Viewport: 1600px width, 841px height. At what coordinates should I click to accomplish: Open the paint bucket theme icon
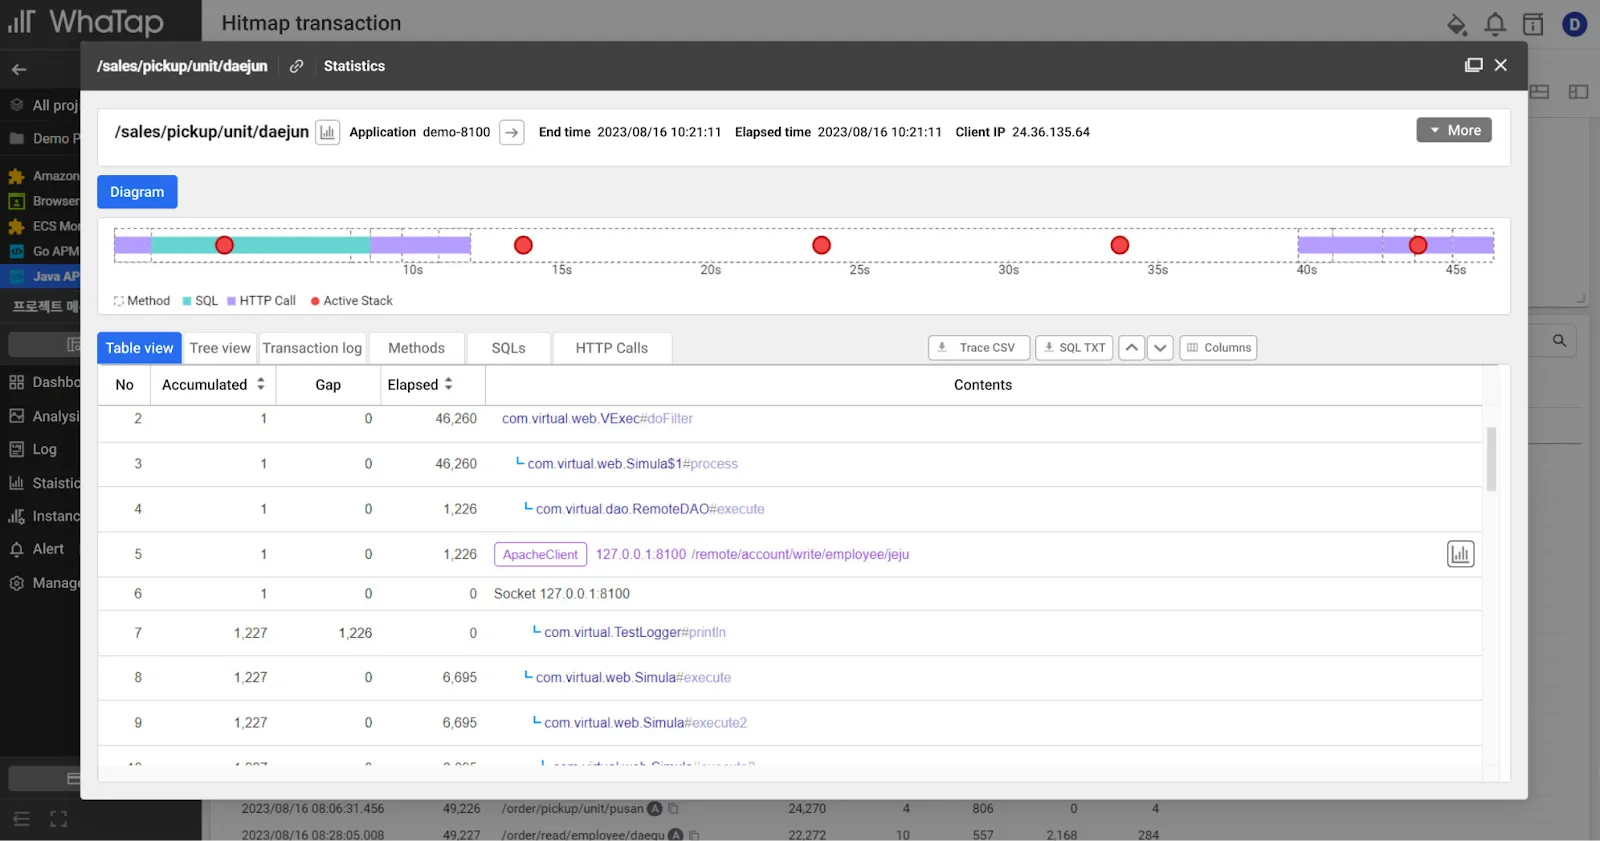click(1457, 24)
